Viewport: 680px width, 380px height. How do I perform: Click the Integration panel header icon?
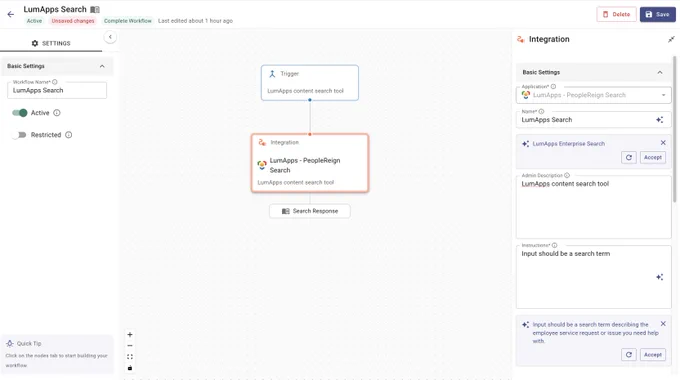tap(520, 39)
